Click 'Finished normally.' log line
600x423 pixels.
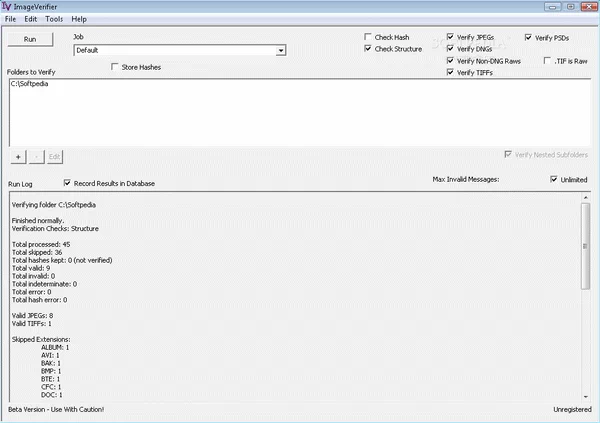tap(38, 220)
